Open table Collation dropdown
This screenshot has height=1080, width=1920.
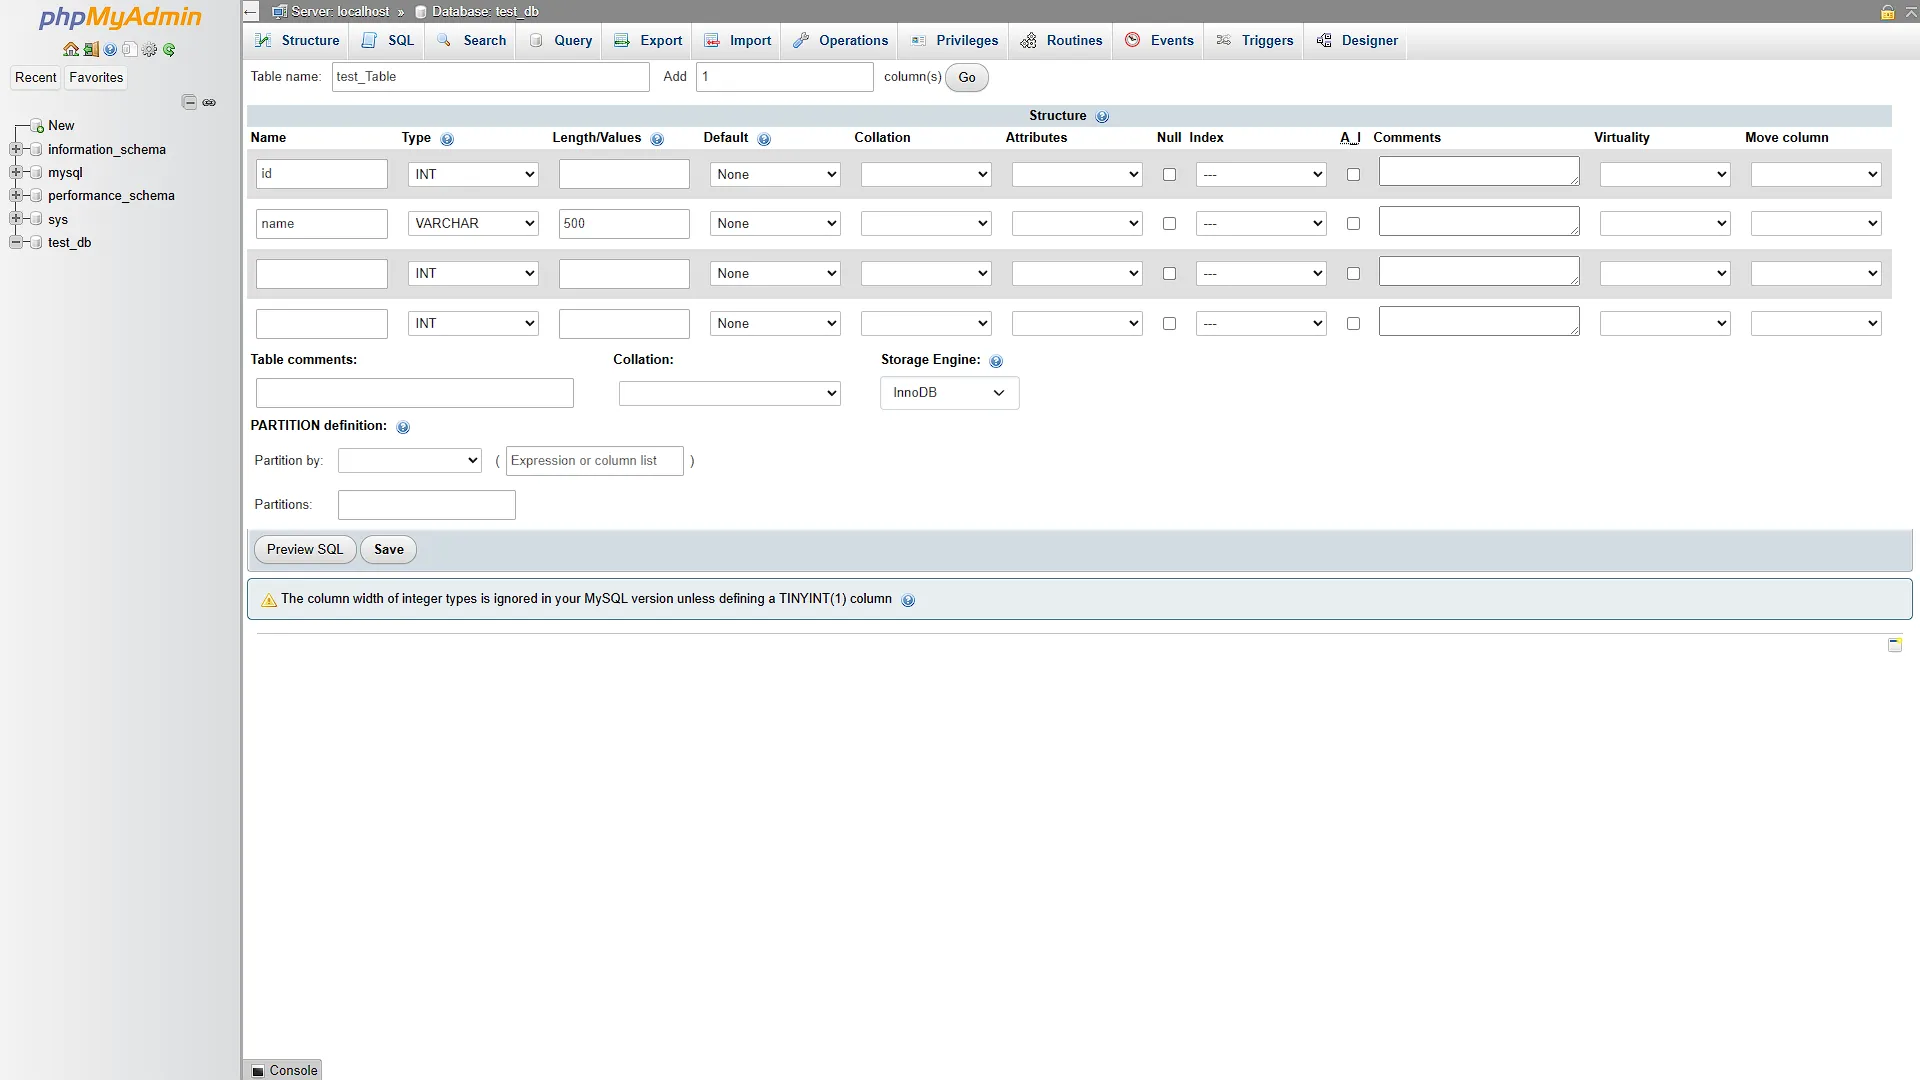click(730, 394)
